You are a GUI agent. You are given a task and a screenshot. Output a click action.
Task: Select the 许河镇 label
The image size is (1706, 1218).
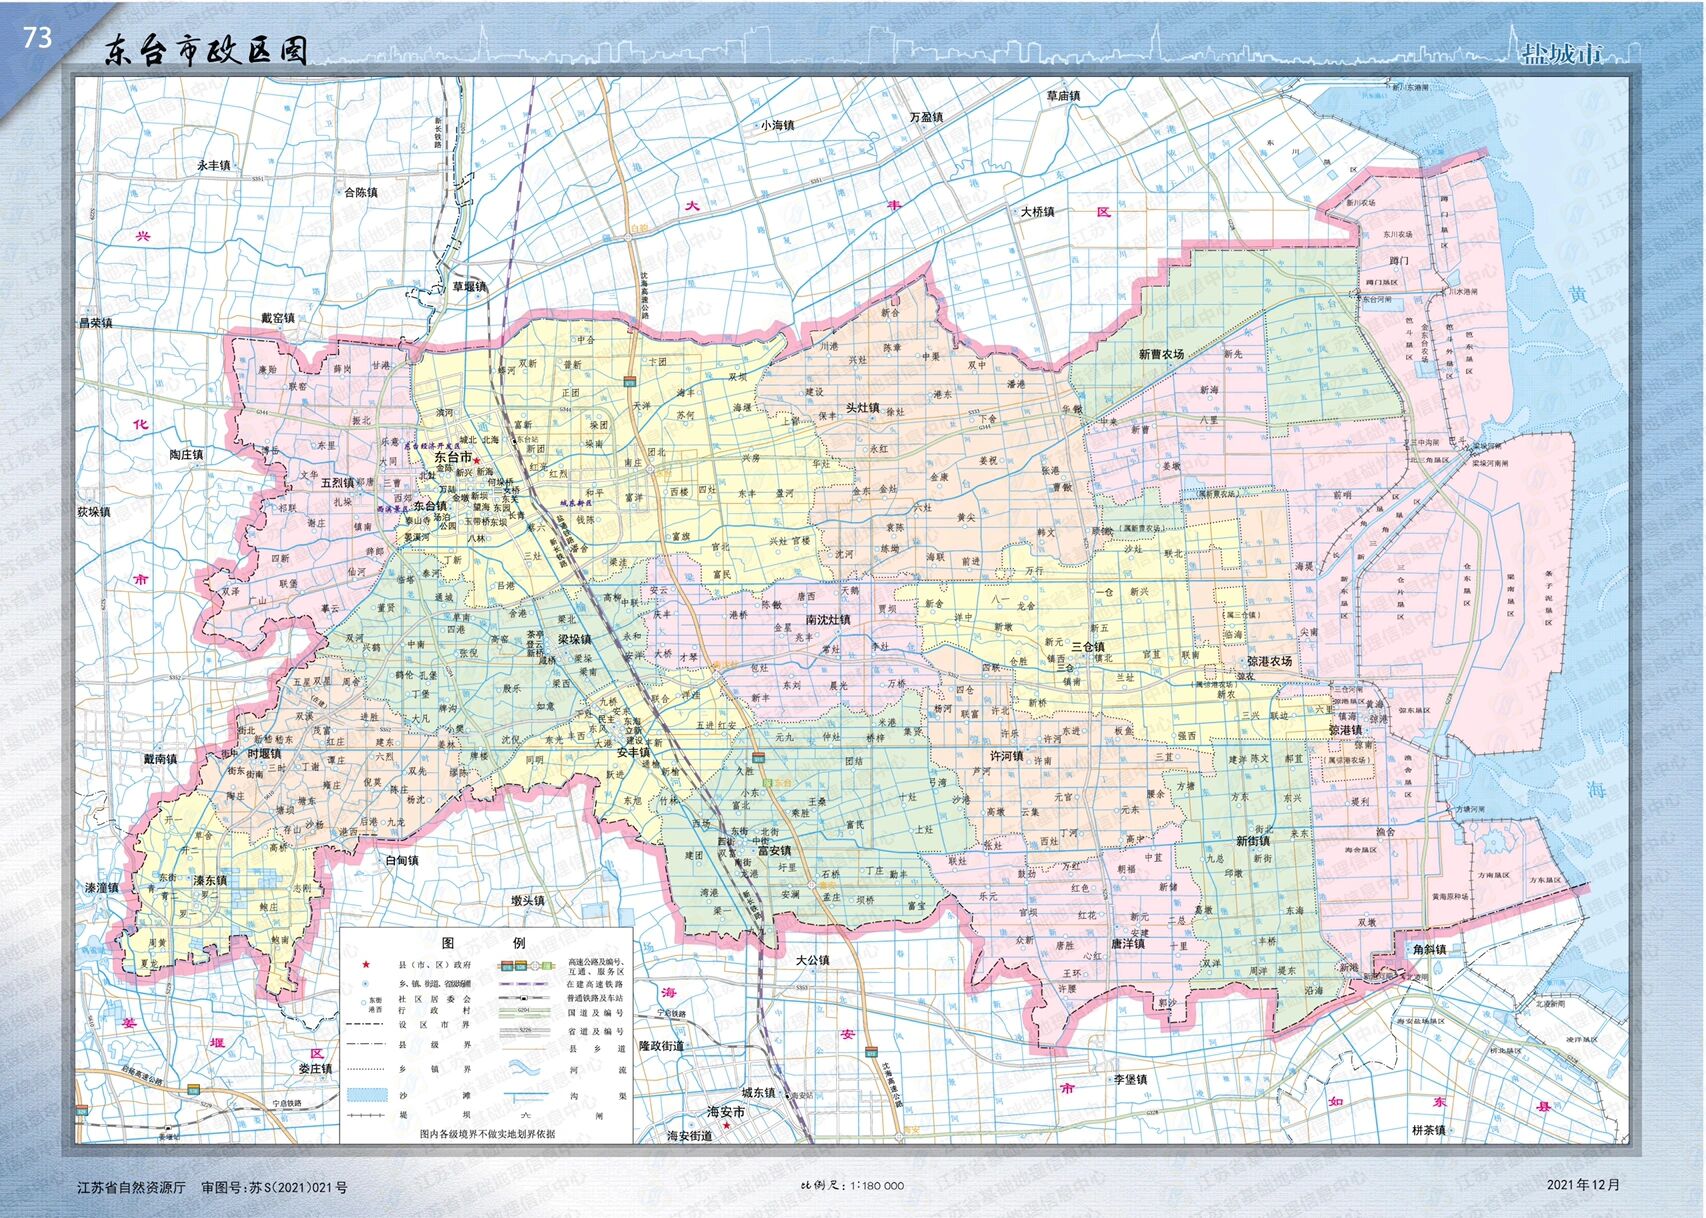click(1006, 756)
